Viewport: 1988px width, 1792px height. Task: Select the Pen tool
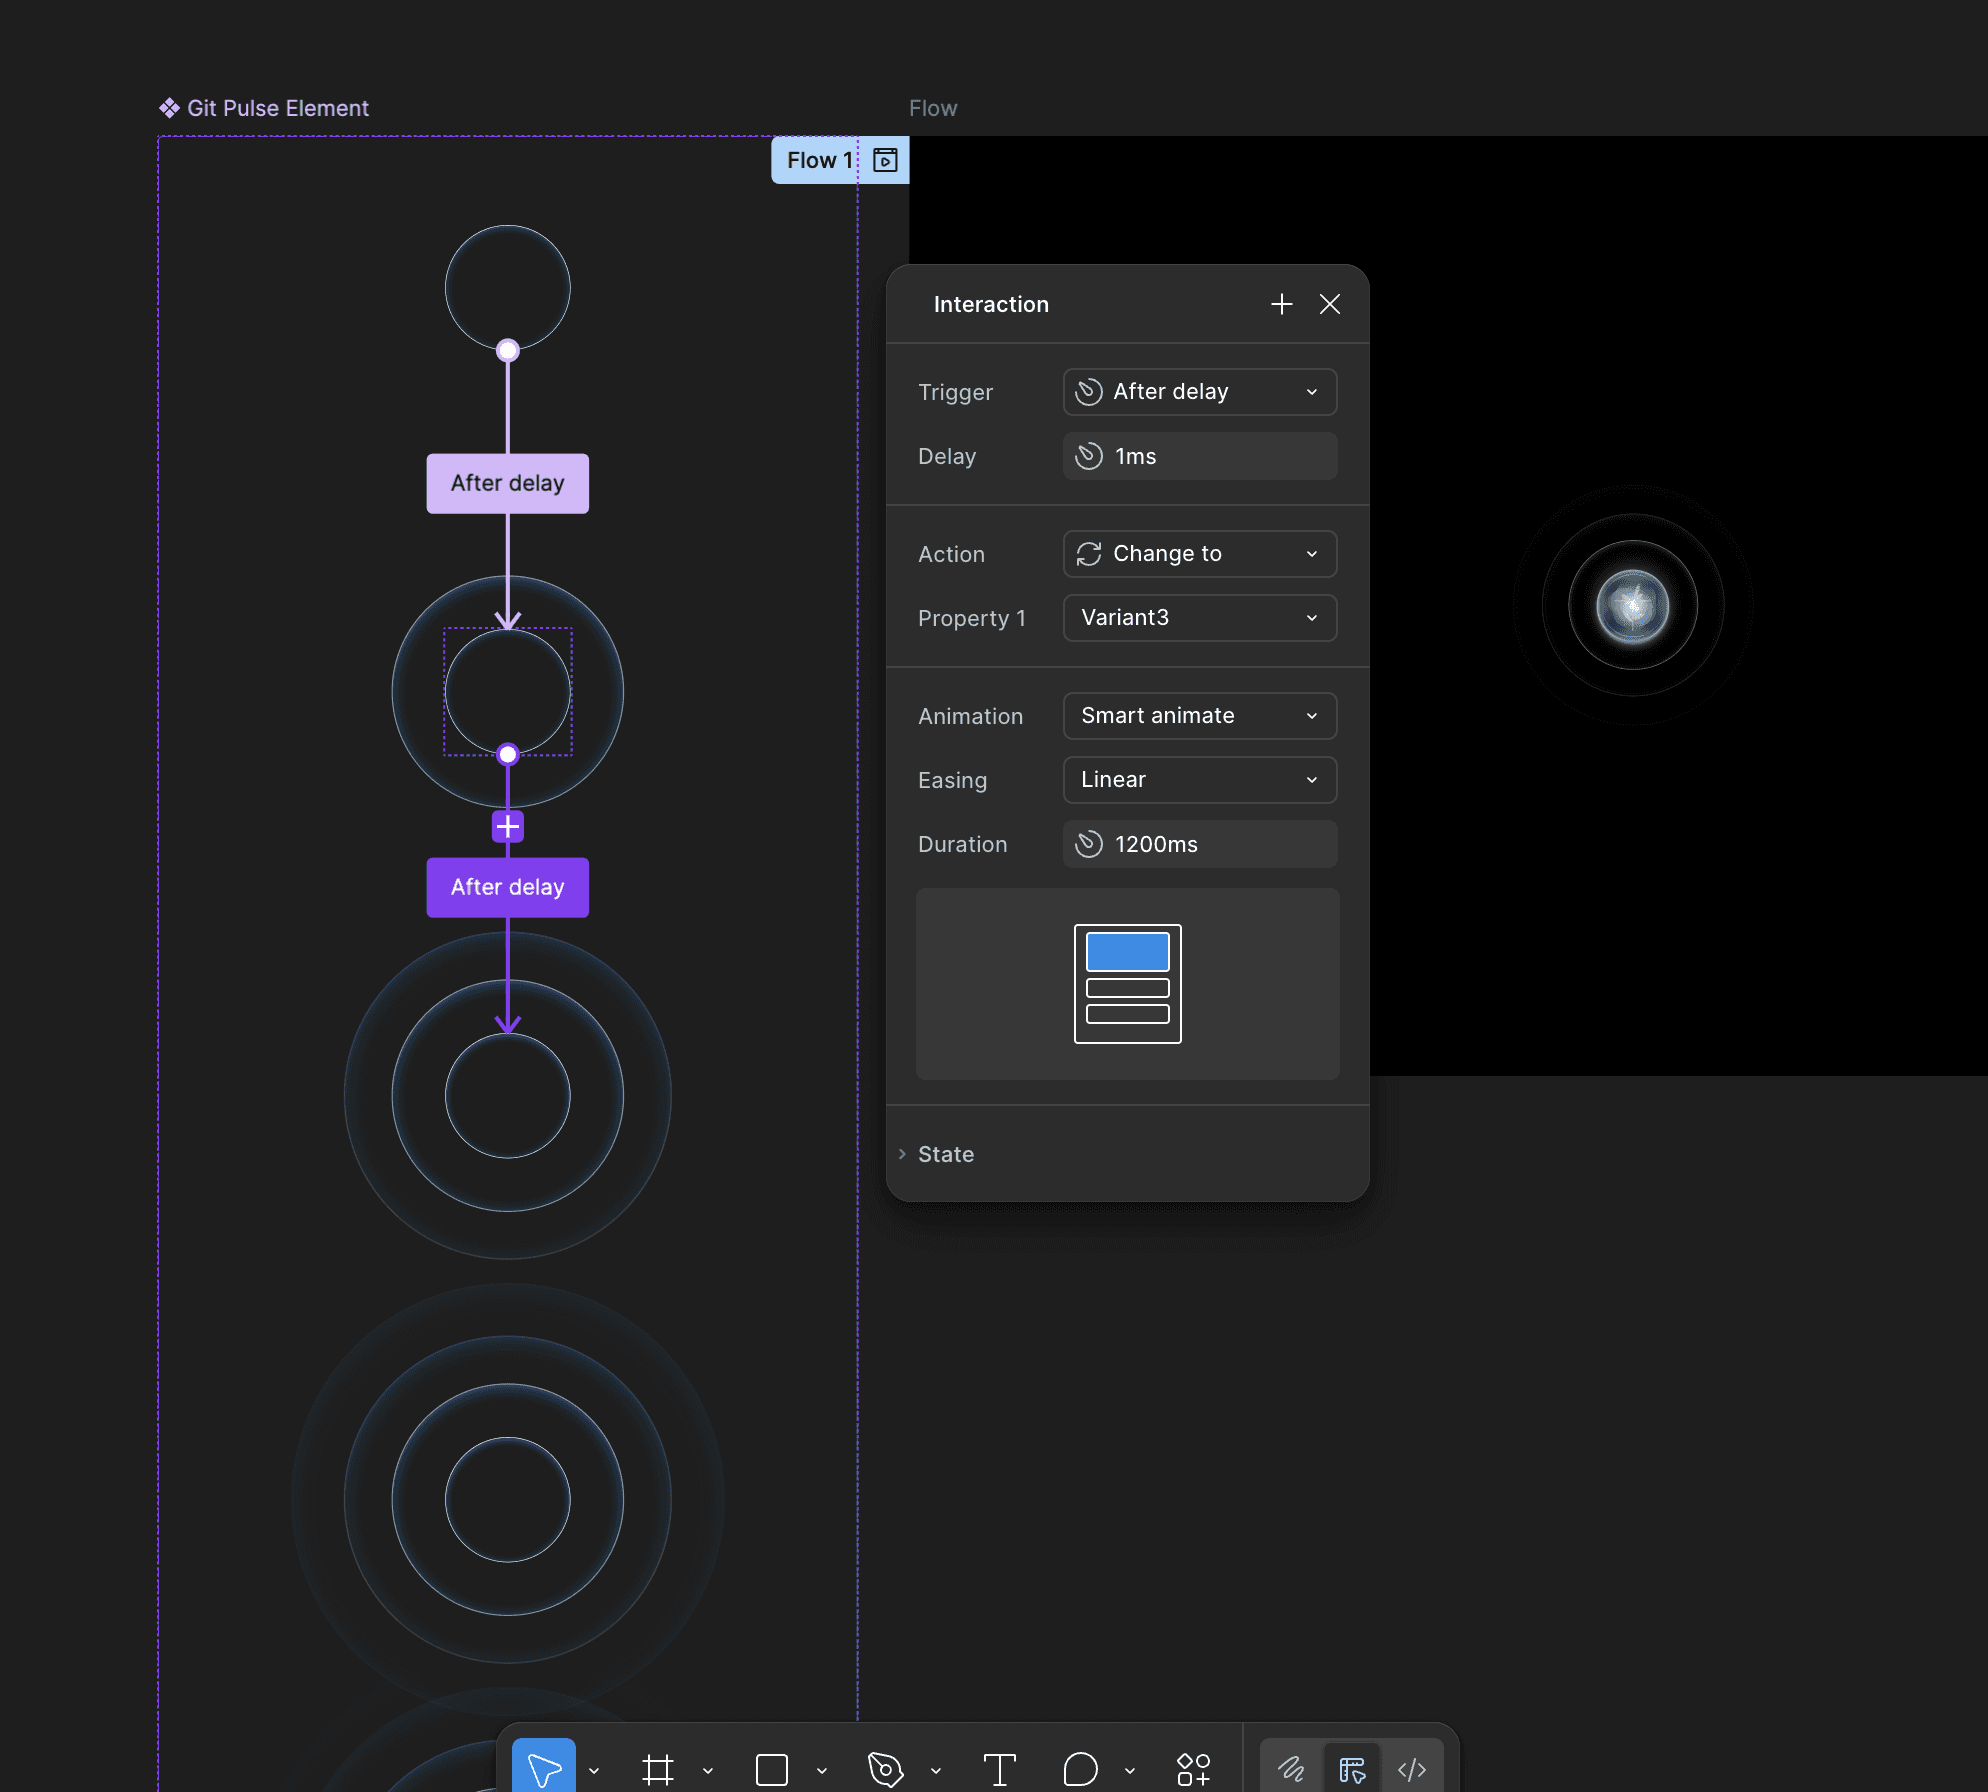[886, 1769]
